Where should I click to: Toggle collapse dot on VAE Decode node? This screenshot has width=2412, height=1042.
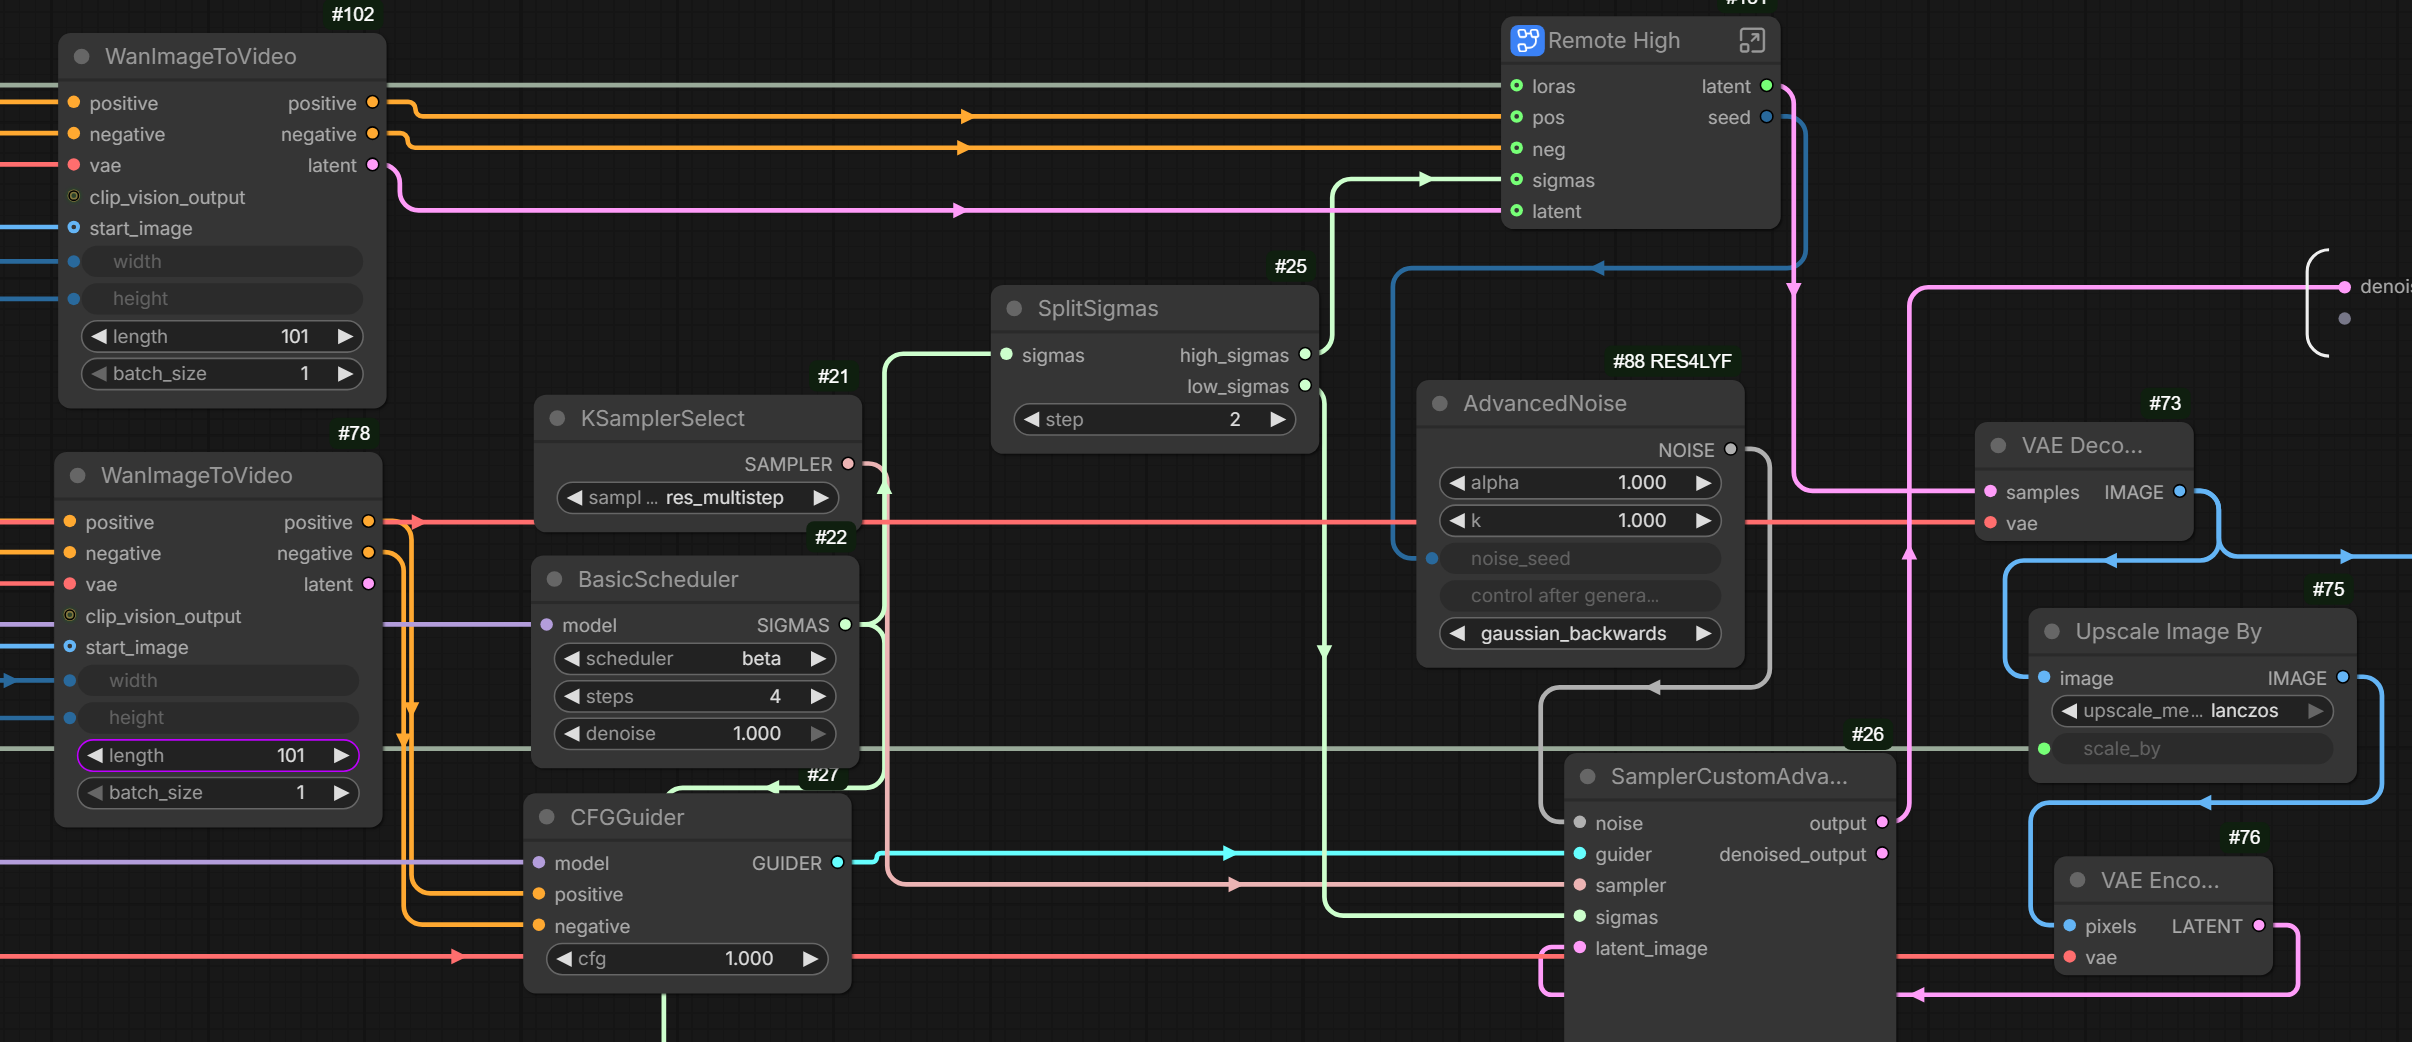pyautogui.click(x=1999, y=446)
